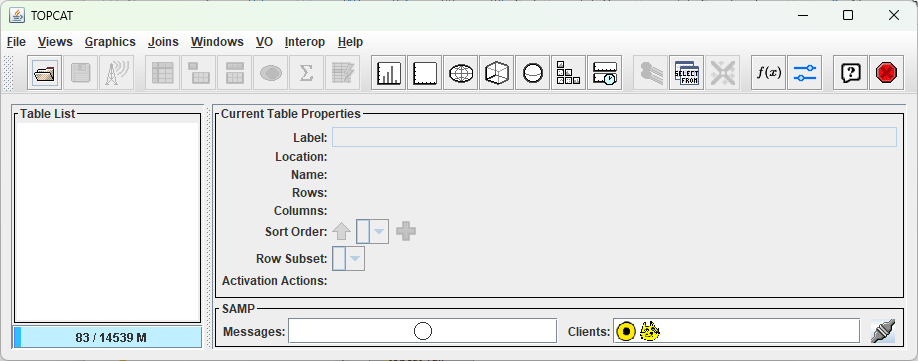This screenshot has height=361, width=918.
Task: Open Column Statistics sigma icon
Action: tap(306, 73)
